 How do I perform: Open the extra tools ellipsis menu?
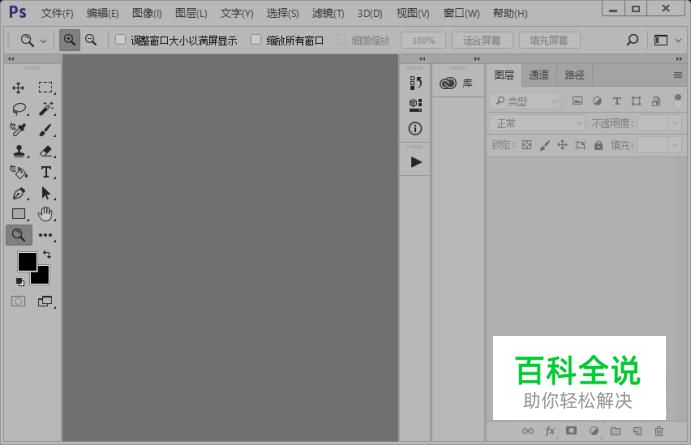click(x=45, y=235)
